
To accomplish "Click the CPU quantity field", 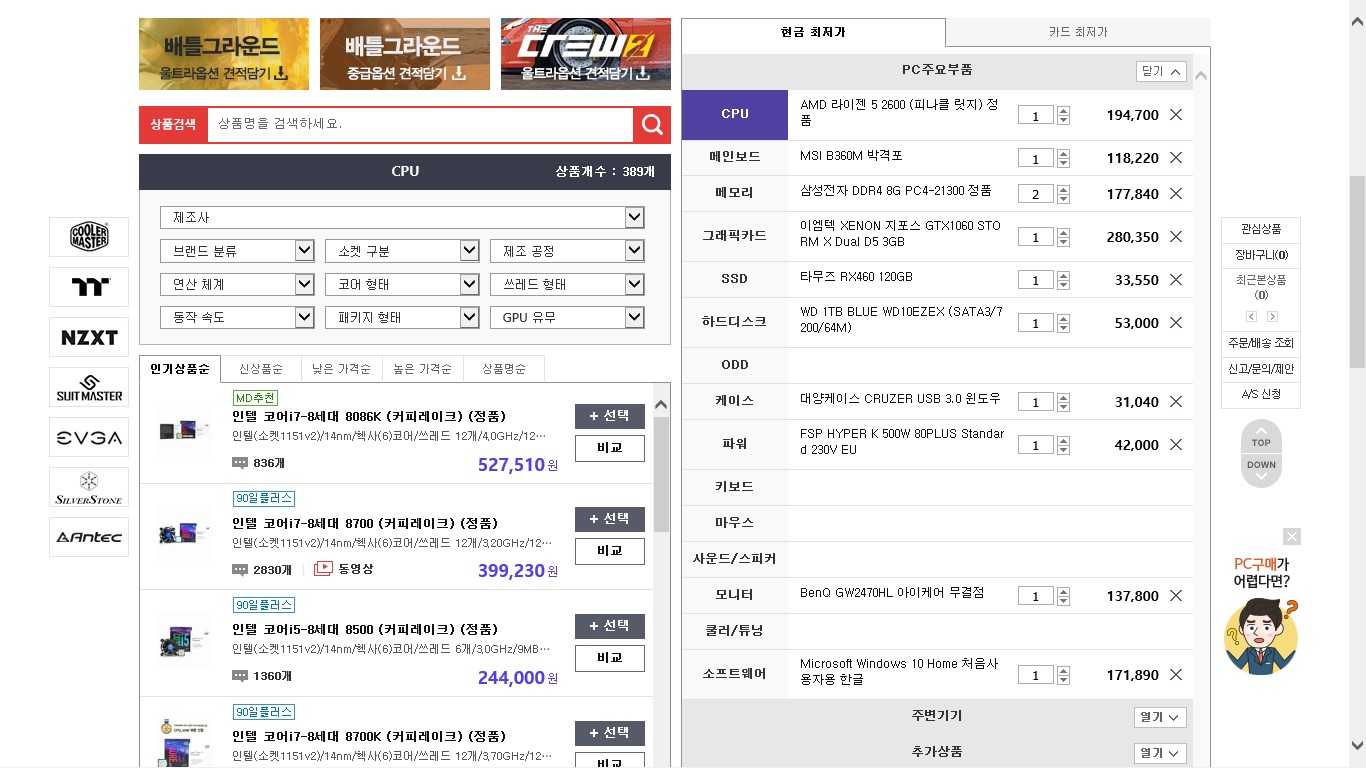I will pos(1035,116).
